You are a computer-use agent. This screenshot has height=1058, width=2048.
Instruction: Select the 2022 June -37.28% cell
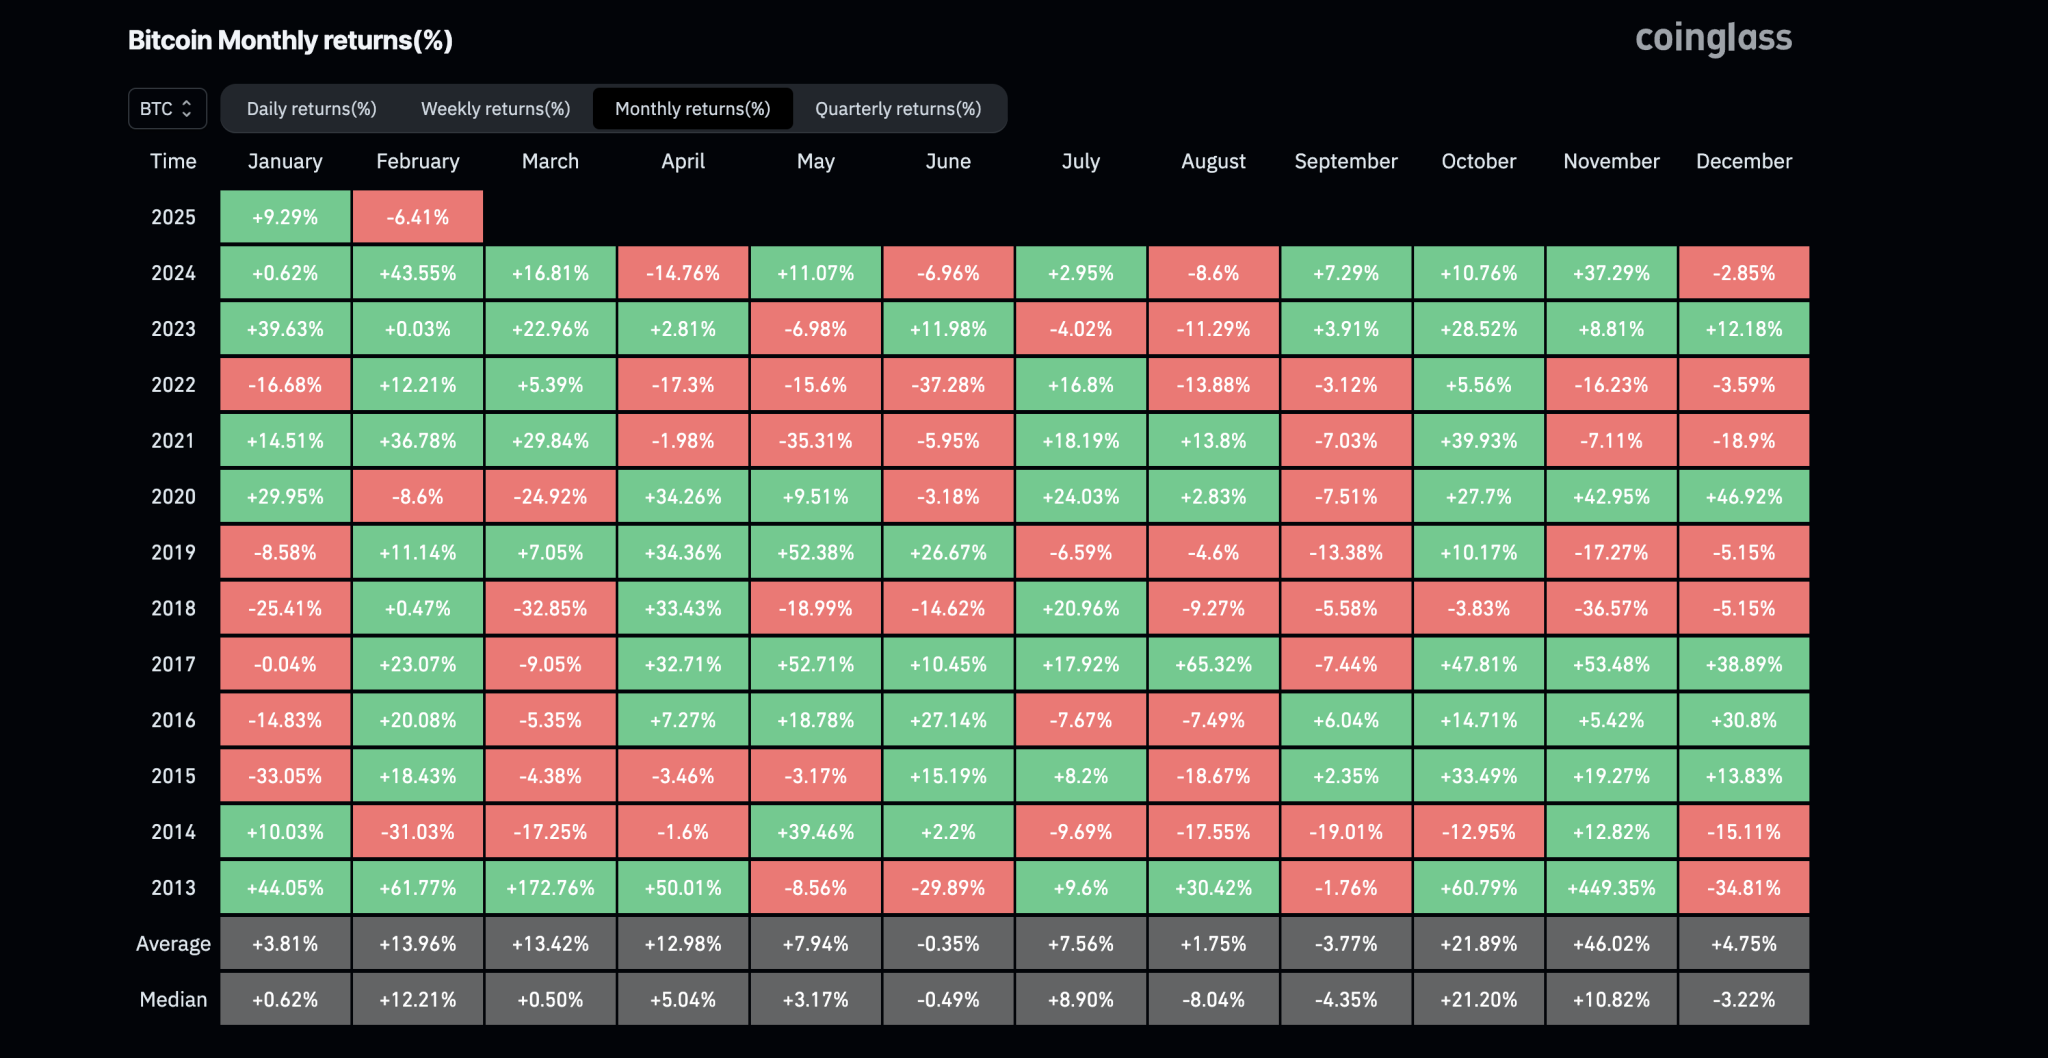click(x=948, y=385)
